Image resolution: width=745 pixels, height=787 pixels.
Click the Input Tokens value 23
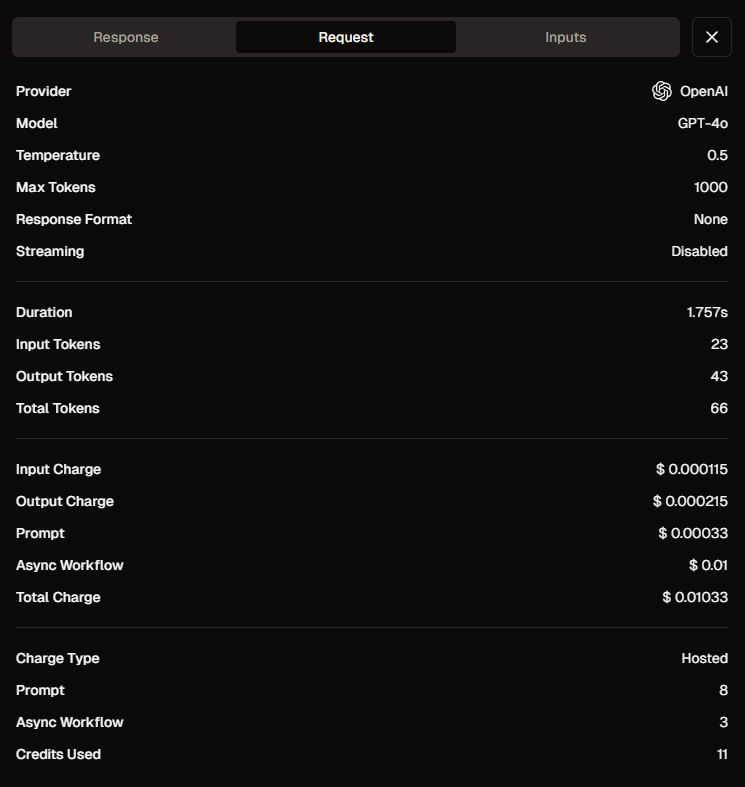(x=719, y=344)
